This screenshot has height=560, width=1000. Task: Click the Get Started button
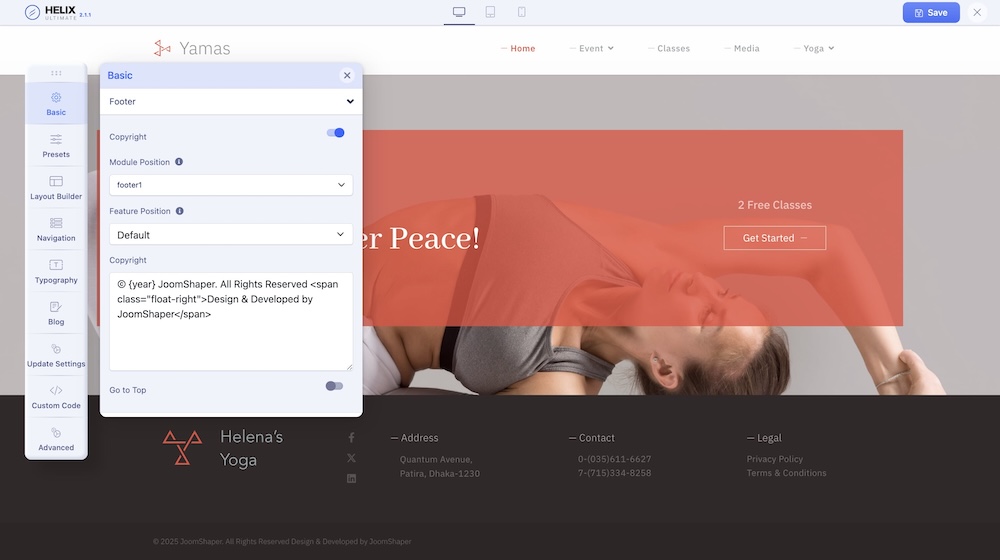point(775,238)
